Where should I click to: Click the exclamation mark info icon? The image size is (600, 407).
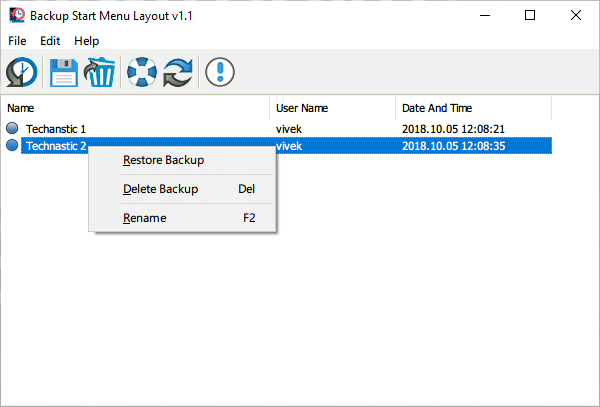(220, 72)
